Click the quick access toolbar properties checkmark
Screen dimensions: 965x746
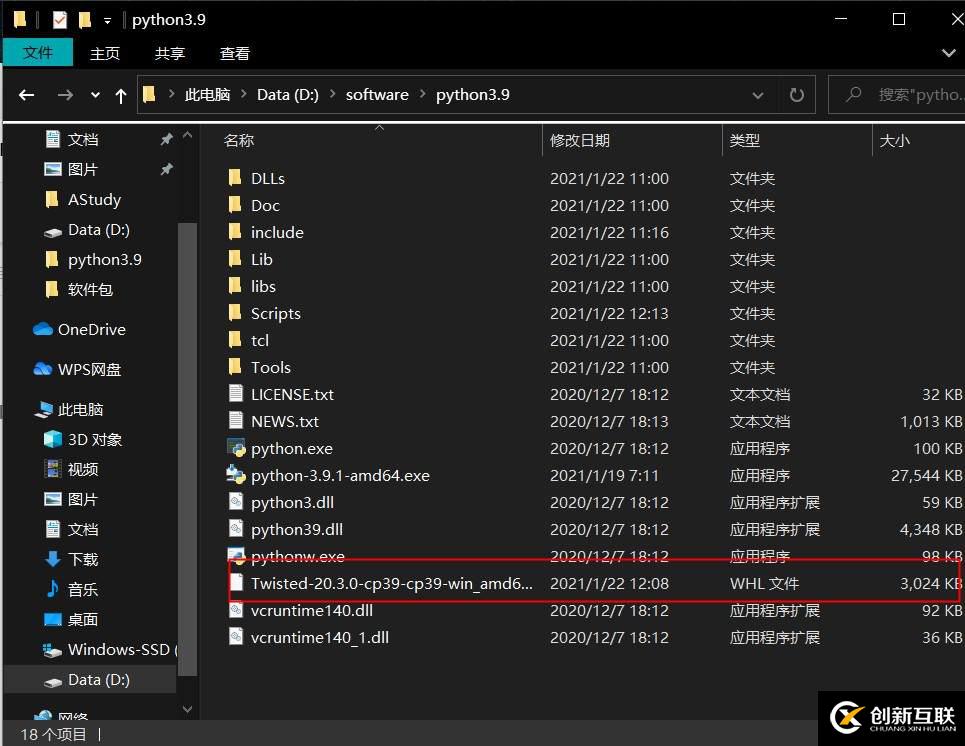pos(60,20)
